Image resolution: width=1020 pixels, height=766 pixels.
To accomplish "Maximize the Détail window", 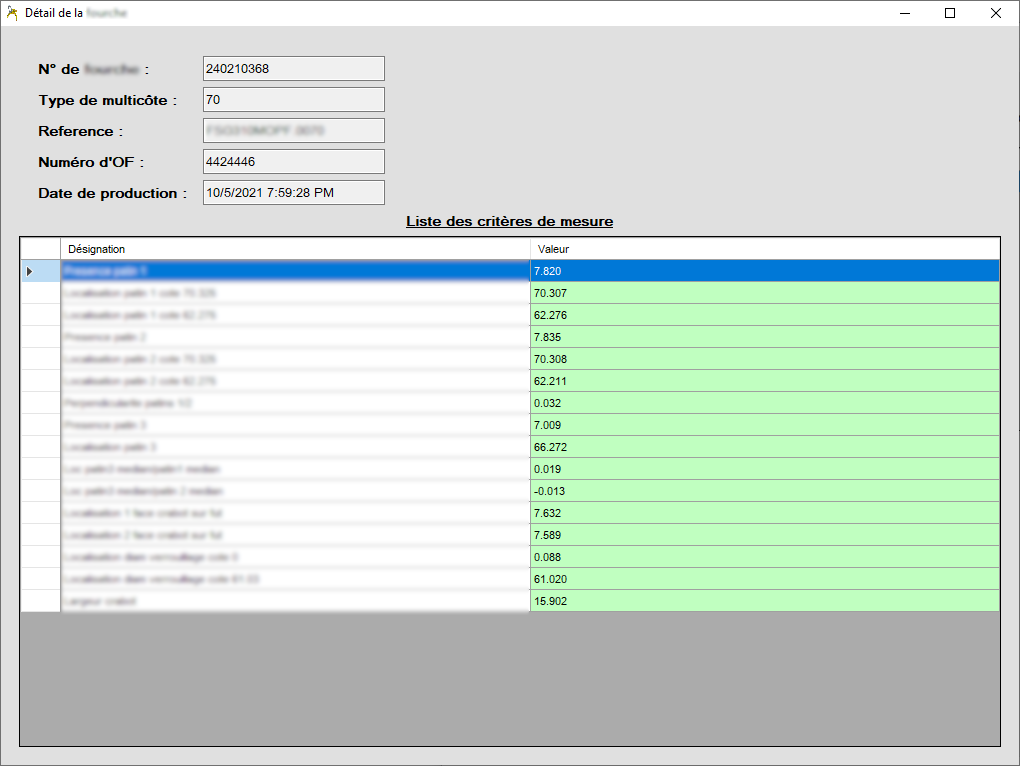I will [950, 13].
